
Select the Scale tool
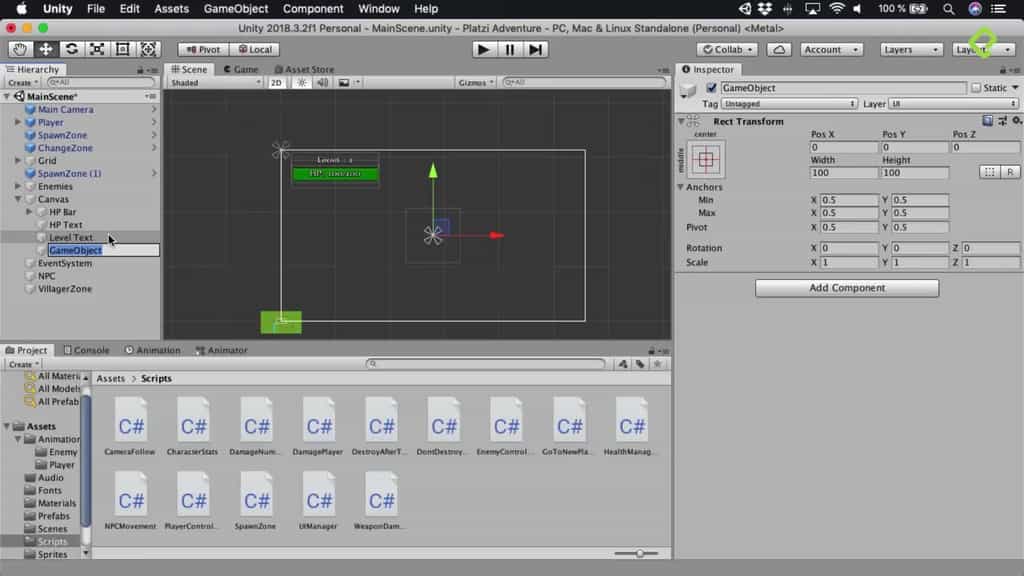pyautogui.click(x=95, y=47)
